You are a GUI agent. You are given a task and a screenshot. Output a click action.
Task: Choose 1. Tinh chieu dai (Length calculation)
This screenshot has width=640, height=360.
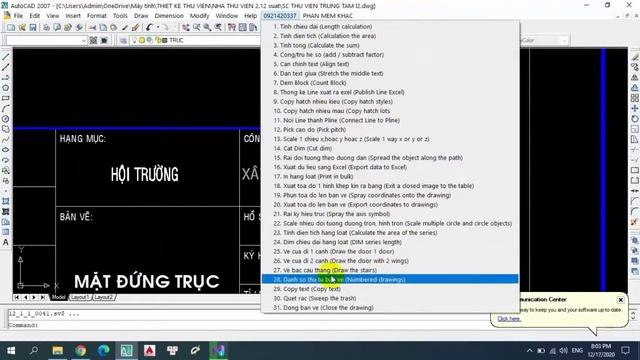point(390,27)
